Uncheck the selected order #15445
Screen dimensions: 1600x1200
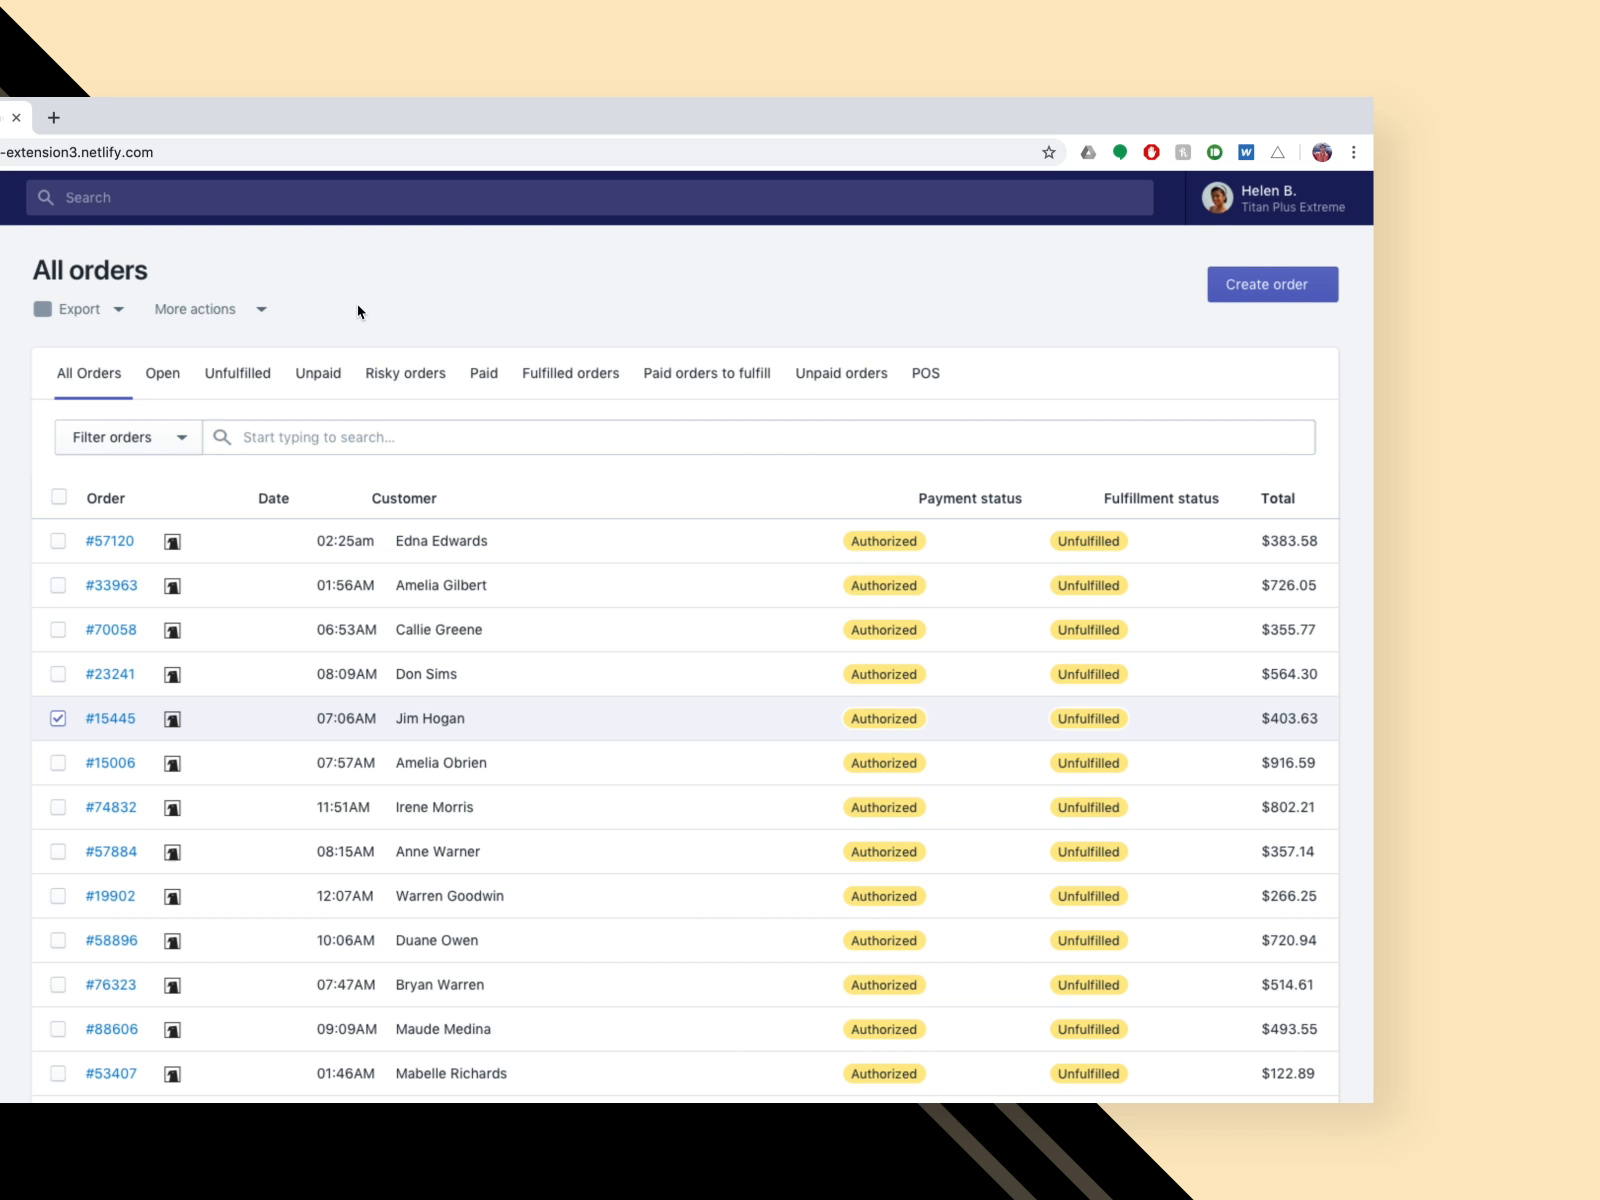[x=58, y=718]
